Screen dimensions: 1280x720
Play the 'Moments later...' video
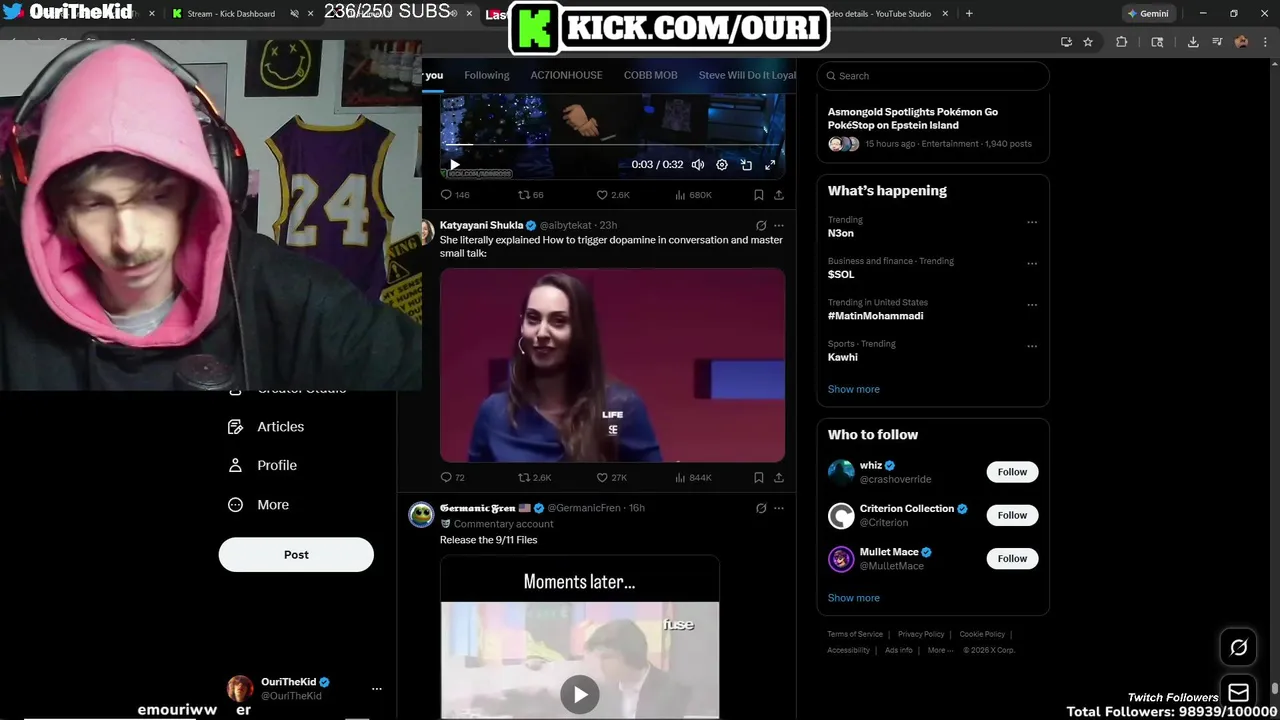coord(579,693)
